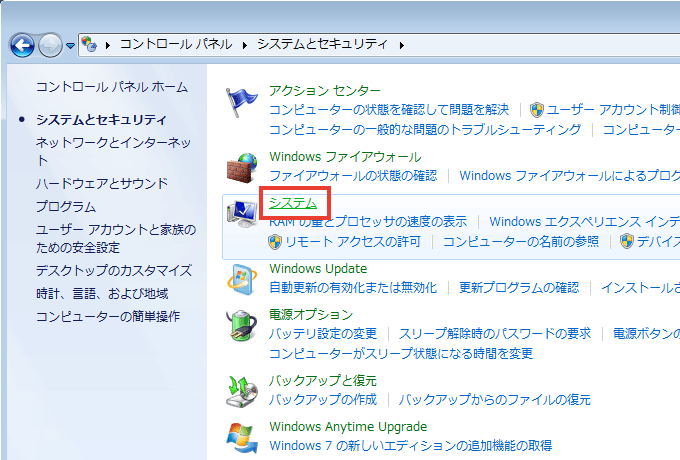Click the shield icon beside リモート アクセスの許可

pos(275,241)
